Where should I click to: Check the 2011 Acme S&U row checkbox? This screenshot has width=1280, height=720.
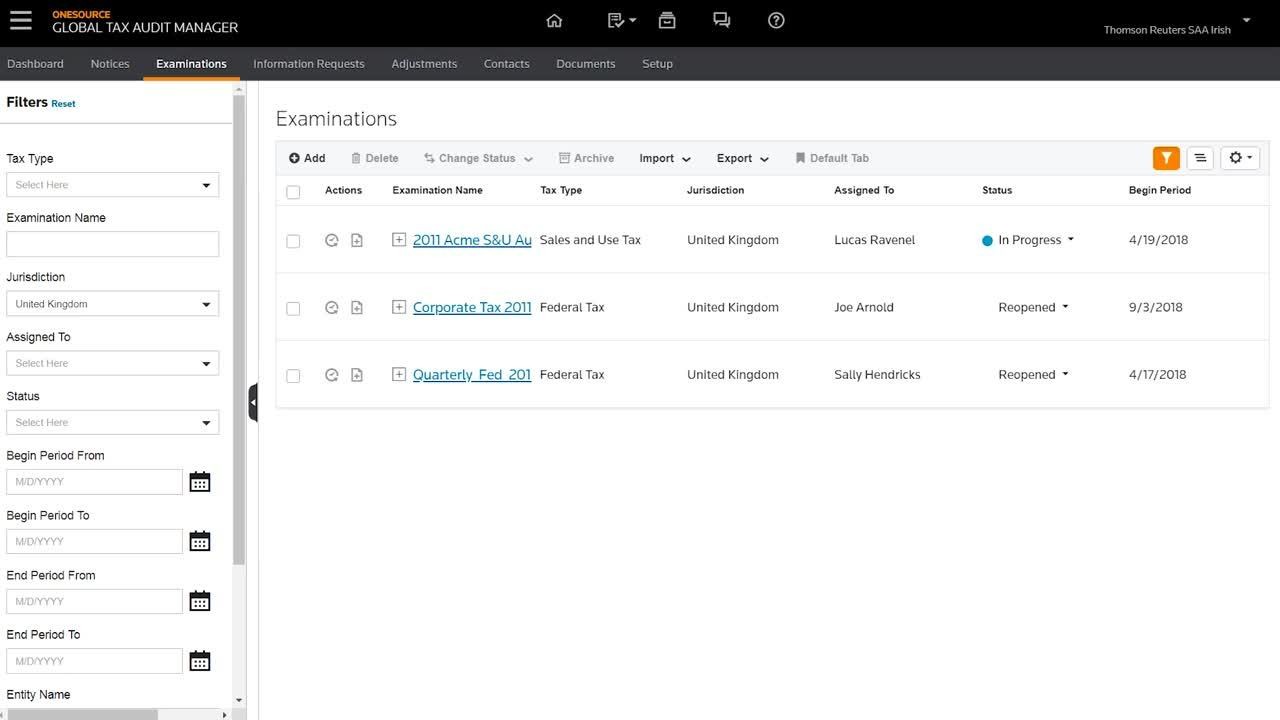[x=293, y=241]
